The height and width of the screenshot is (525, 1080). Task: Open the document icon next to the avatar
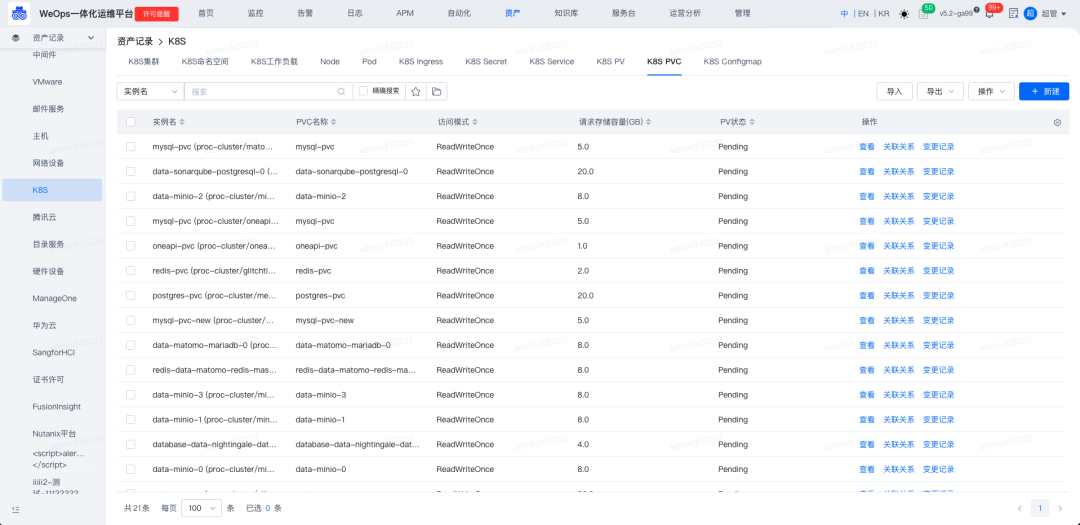coord(1013,14)
